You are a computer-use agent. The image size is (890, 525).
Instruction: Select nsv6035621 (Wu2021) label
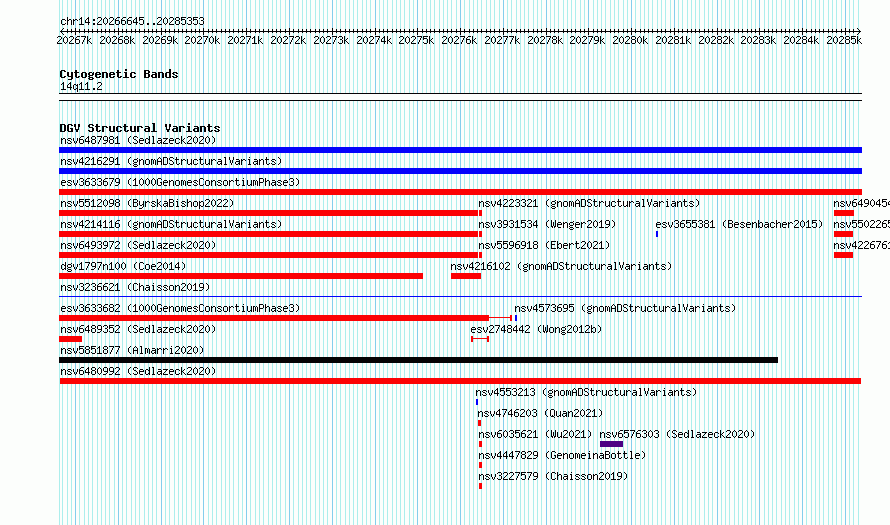[x=535, y=434]
